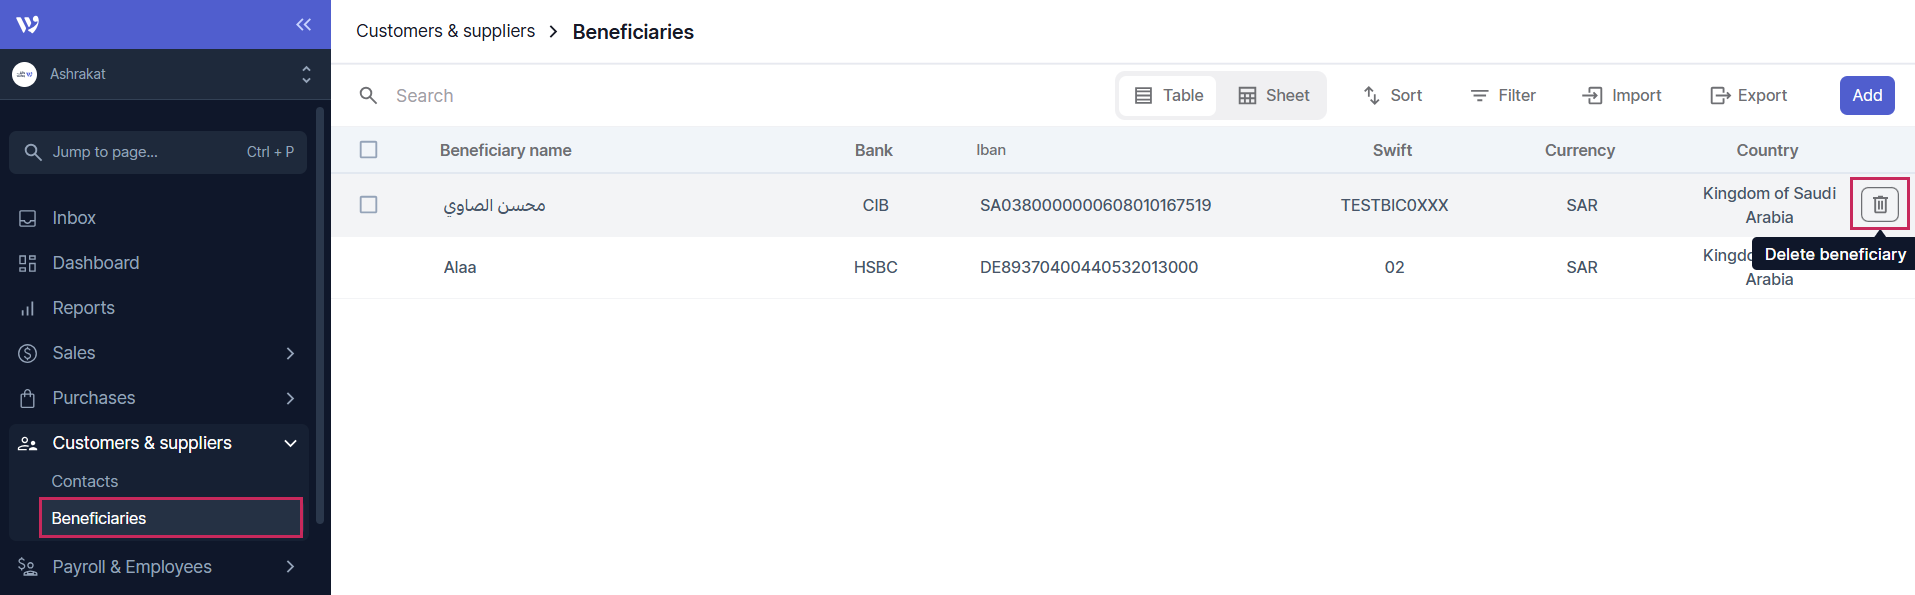Check the box for the first beneficiary row
Viewport: 1915px width, 595px height.
pyautogui.click(x=369, y=205)
